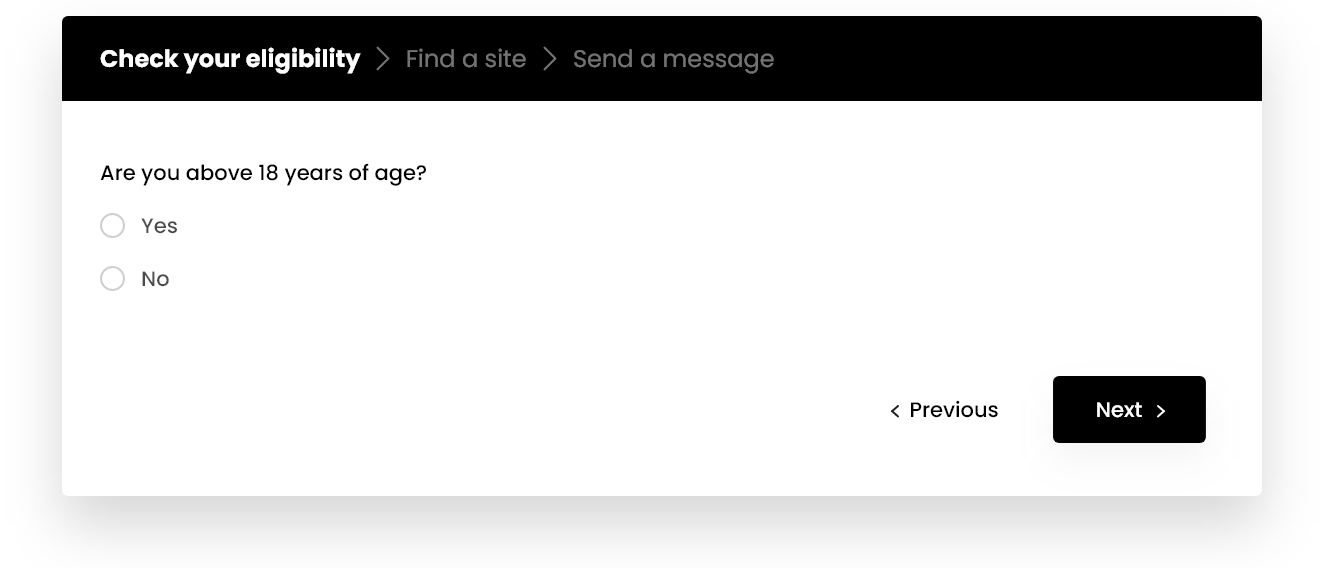Click the word "Previous" in the footer

[953, 410]
